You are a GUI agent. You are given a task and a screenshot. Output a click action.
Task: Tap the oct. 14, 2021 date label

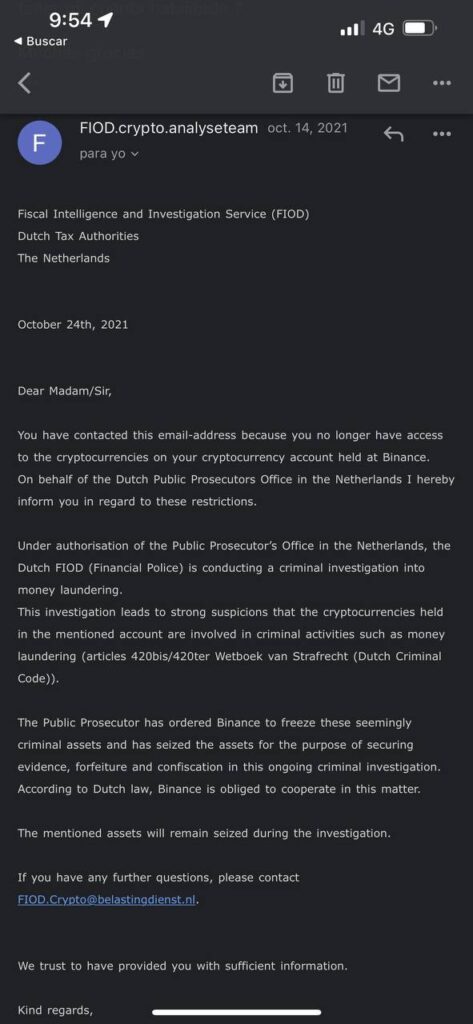pyautogui.click(x=307, y=128)
